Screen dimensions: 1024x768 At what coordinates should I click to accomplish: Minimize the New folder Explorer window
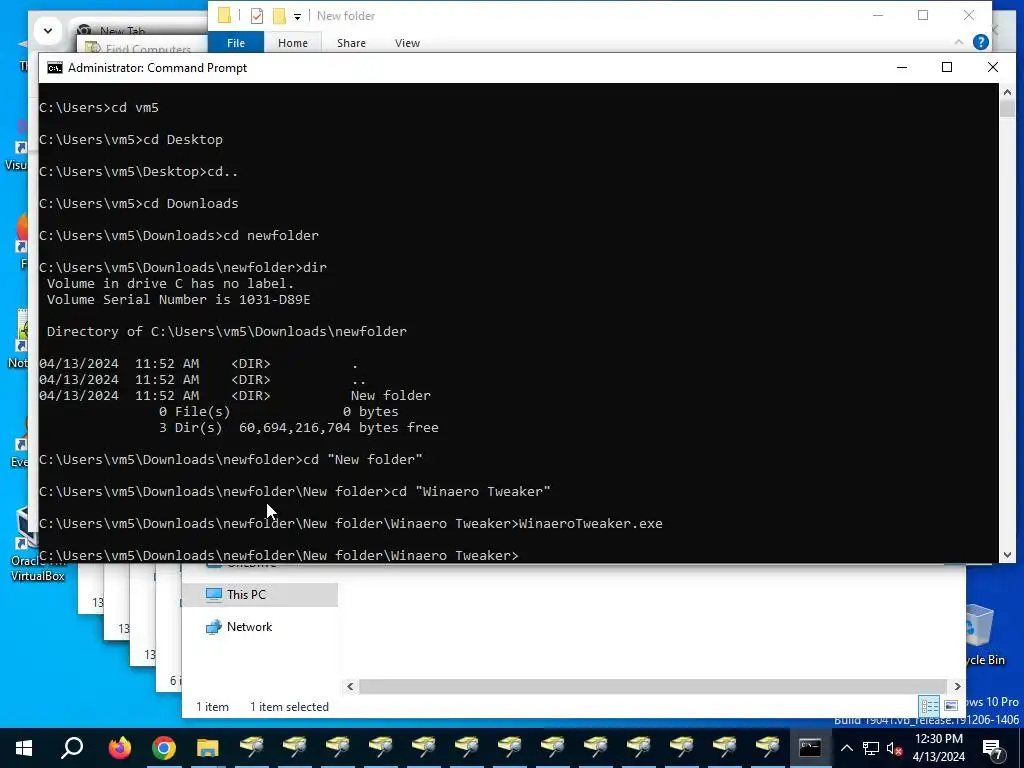click(878, 15)
